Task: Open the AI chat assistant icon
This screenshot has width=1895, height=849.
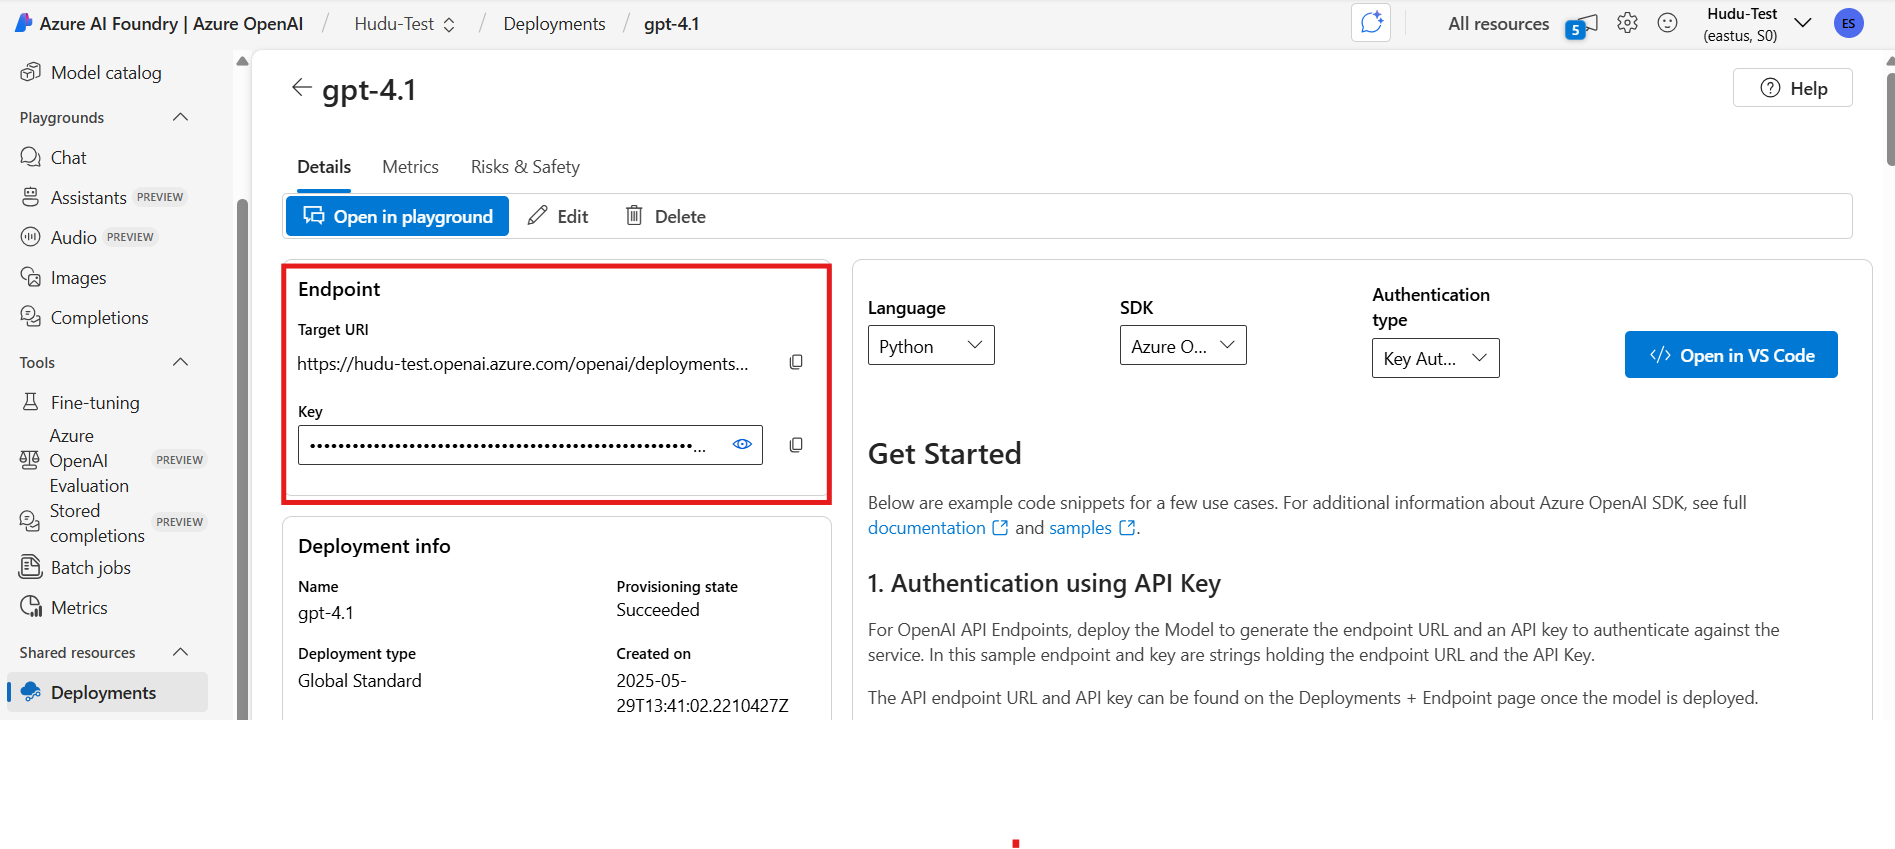Action: [1371, 23]
